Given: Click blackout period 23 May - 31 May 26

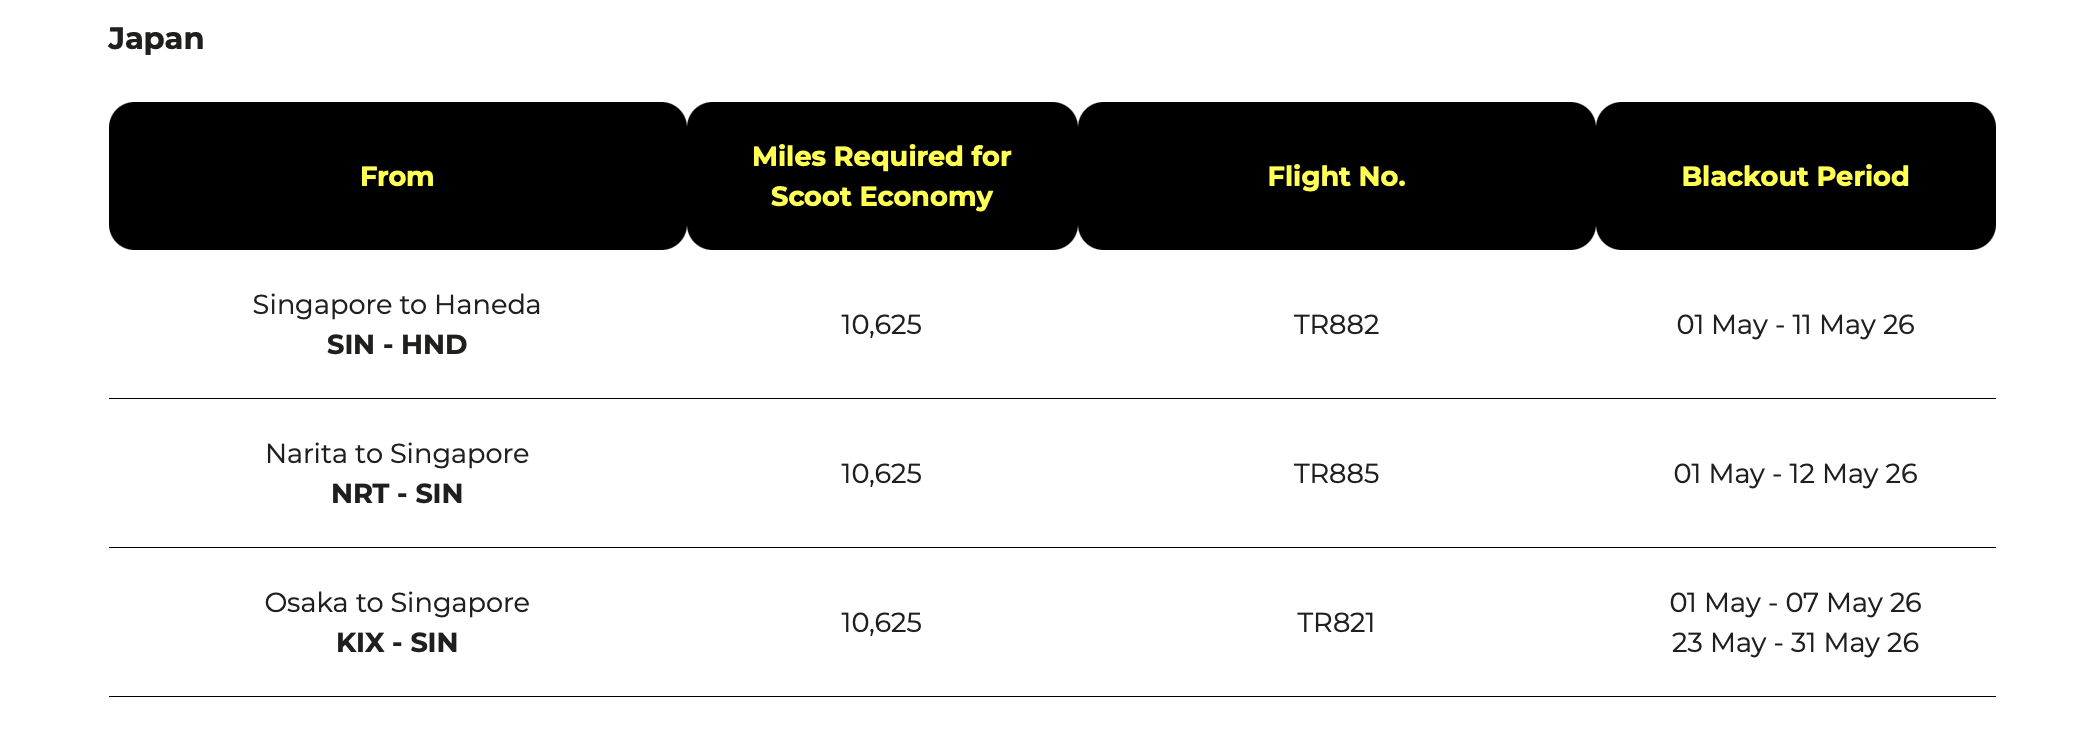Looking at the screenshot, I should point(1795,642).
